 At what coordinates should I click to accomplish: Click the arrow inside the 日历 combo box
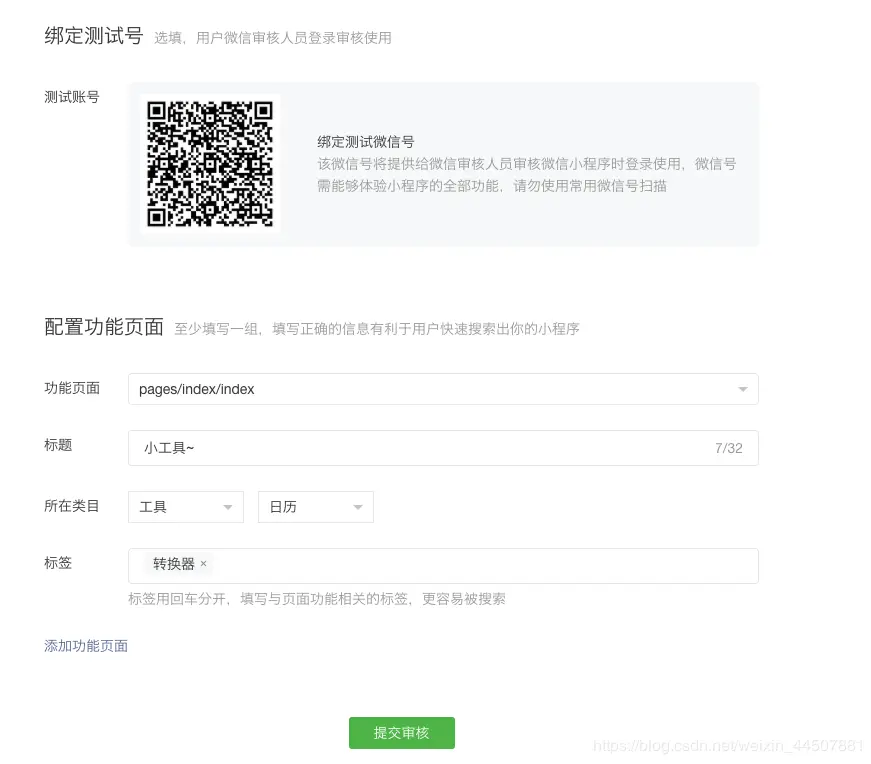358,507
